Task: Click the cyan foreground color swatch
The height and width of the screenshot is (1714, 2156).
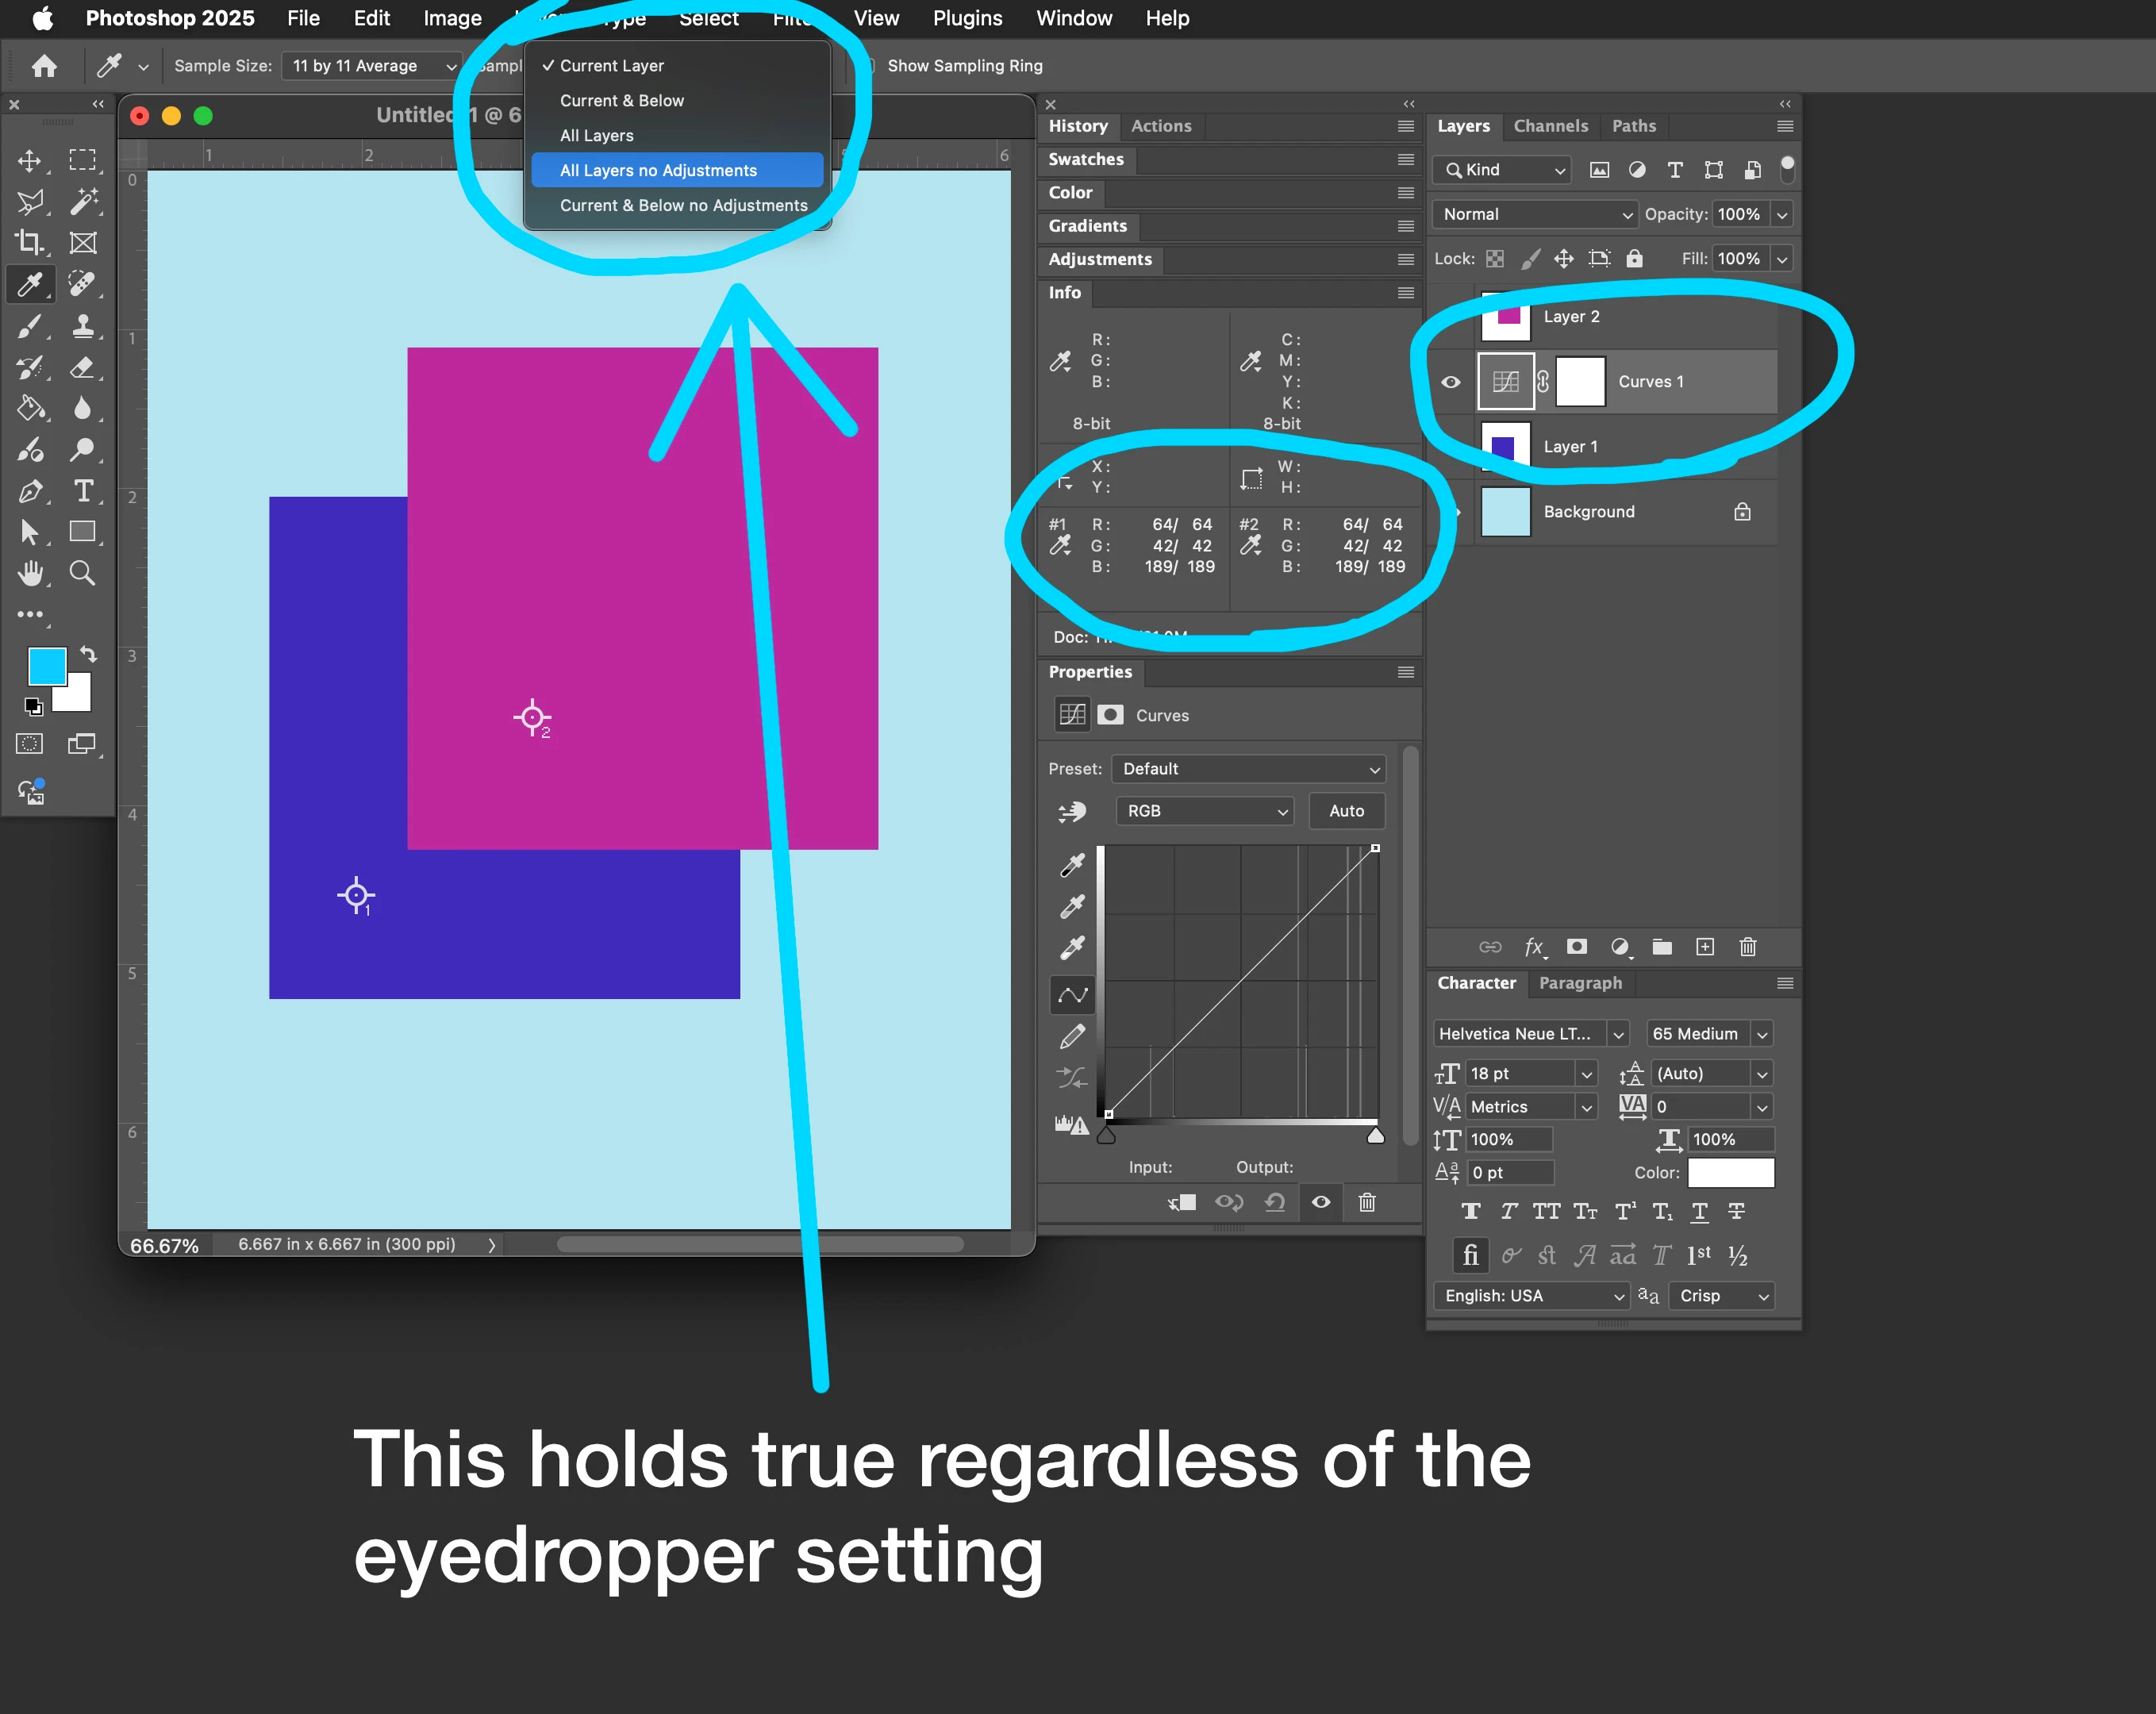Action: point(45,665)
